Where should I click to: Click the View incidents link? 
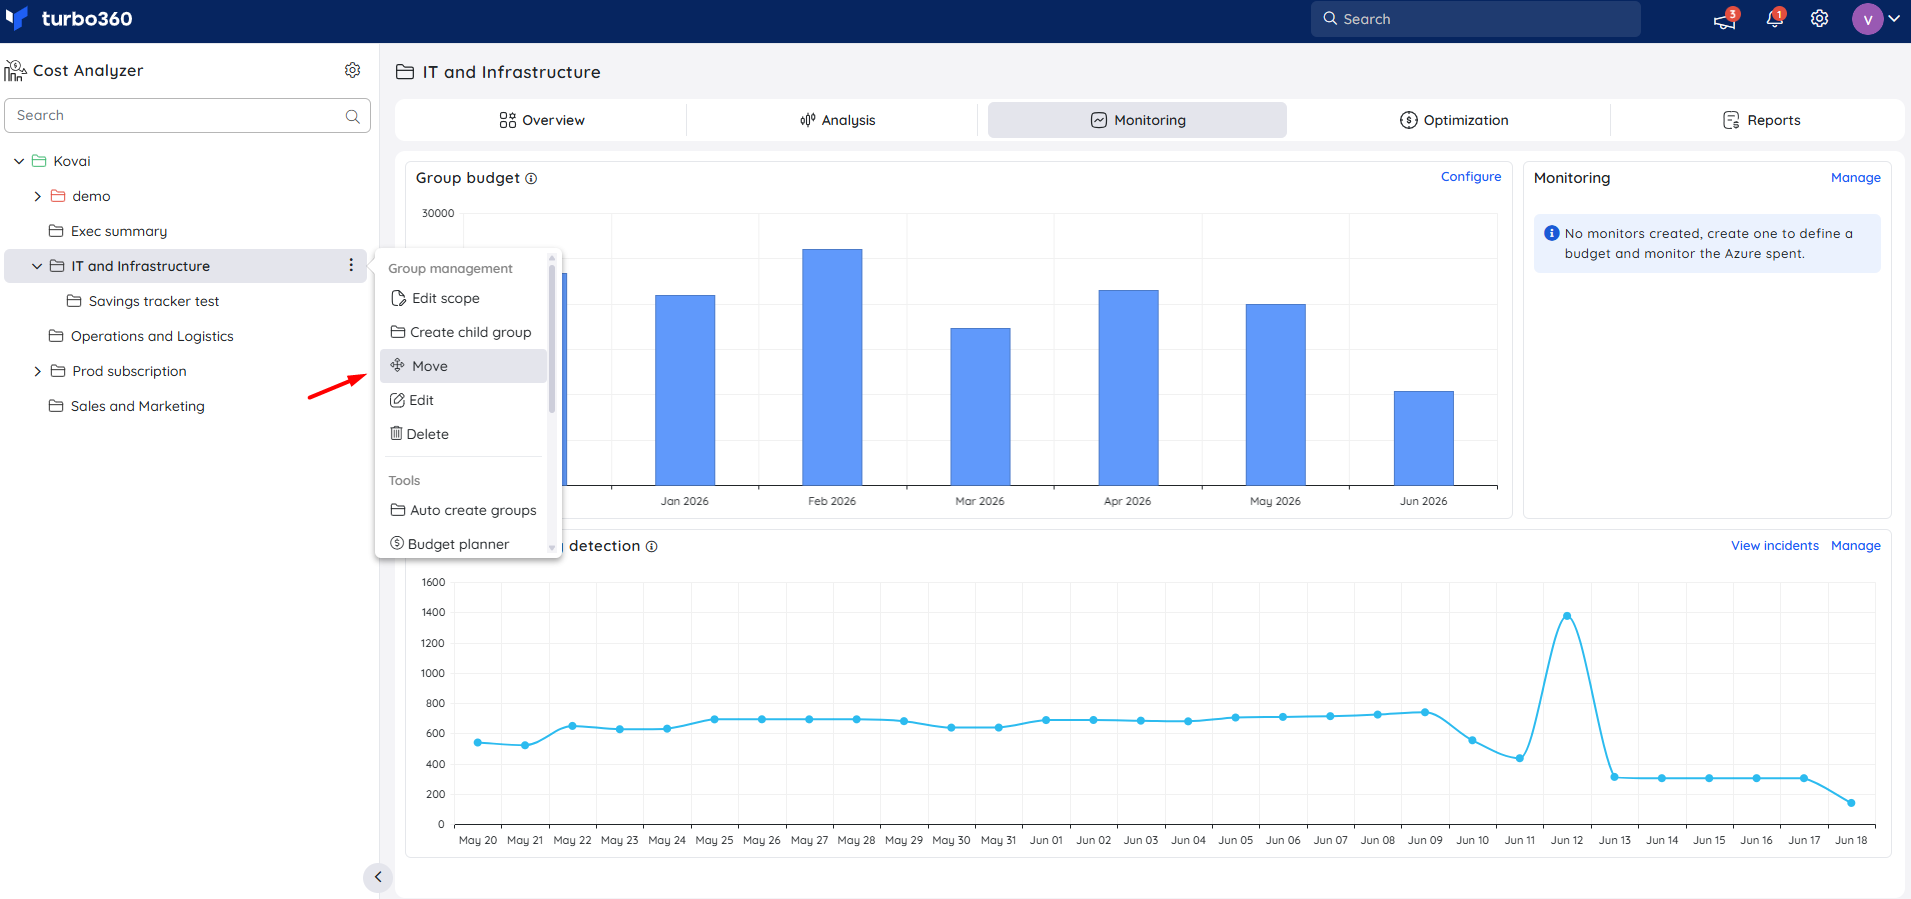1774,546
